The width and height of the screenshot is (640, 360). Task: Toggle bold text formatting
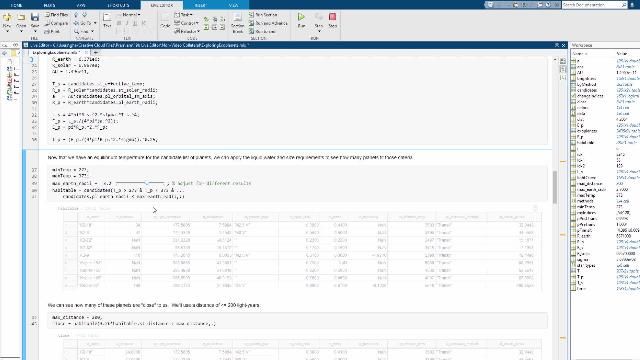[x=119, y=23]
